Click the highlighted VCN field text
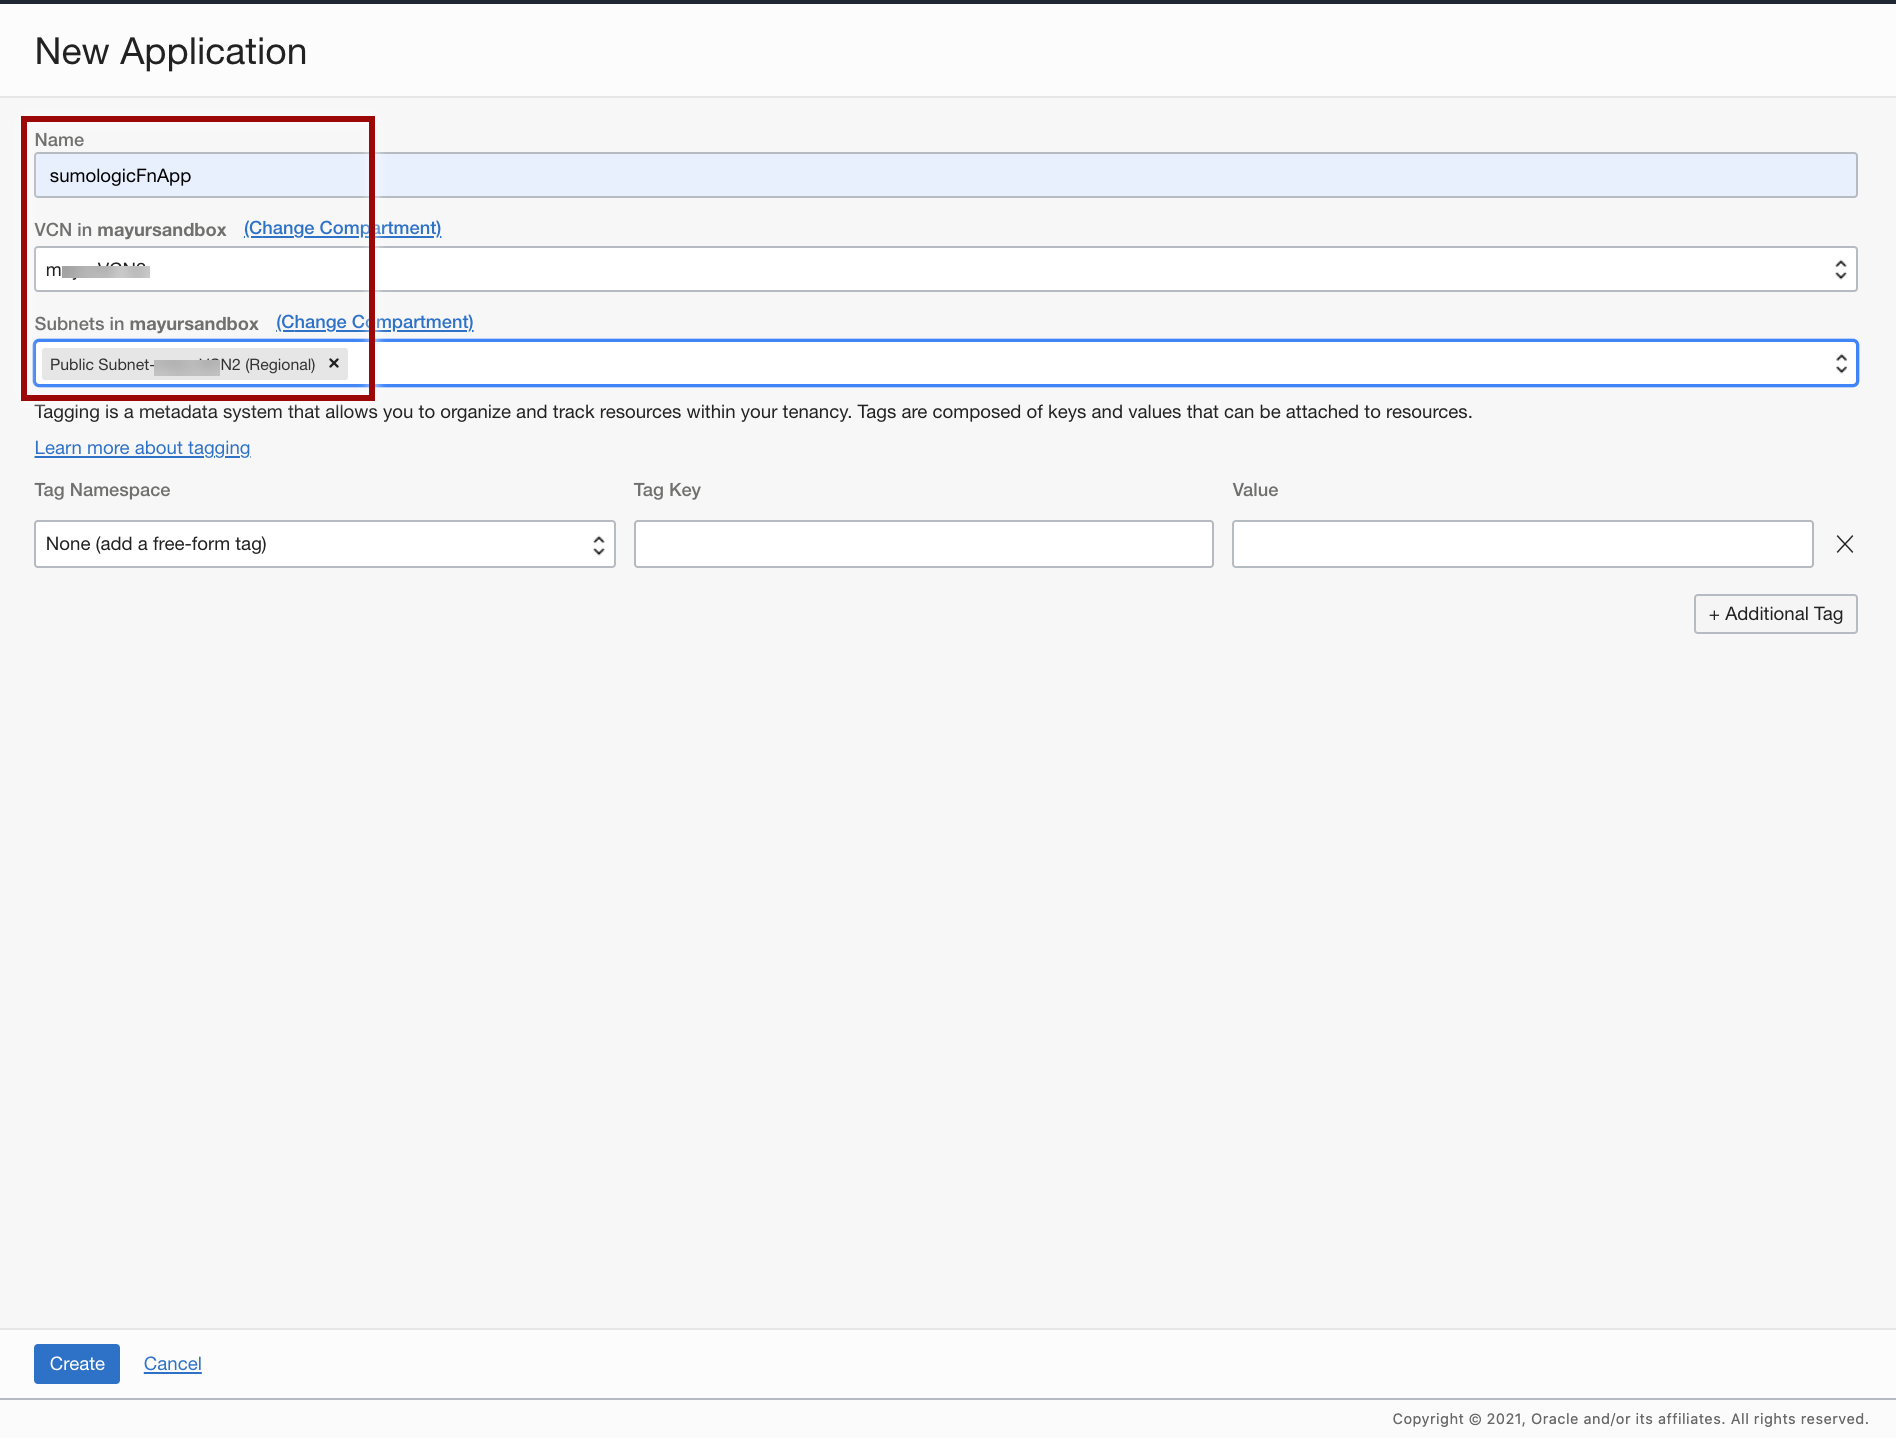Viewport: 1896px width, 1438px height. tap(95, 268)
